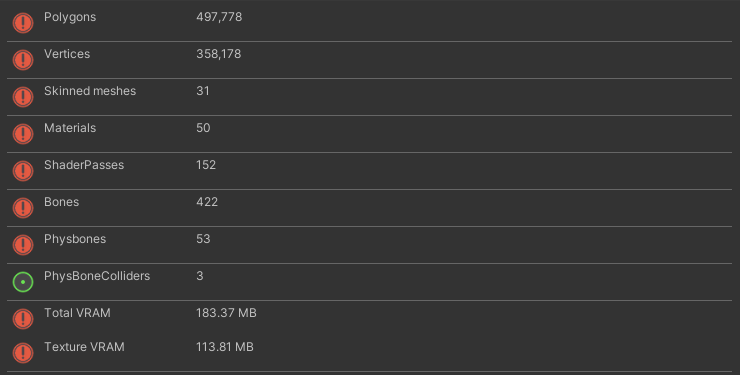Click the ShaderPasses label
The image size is (740, 375).
(84, 165)
